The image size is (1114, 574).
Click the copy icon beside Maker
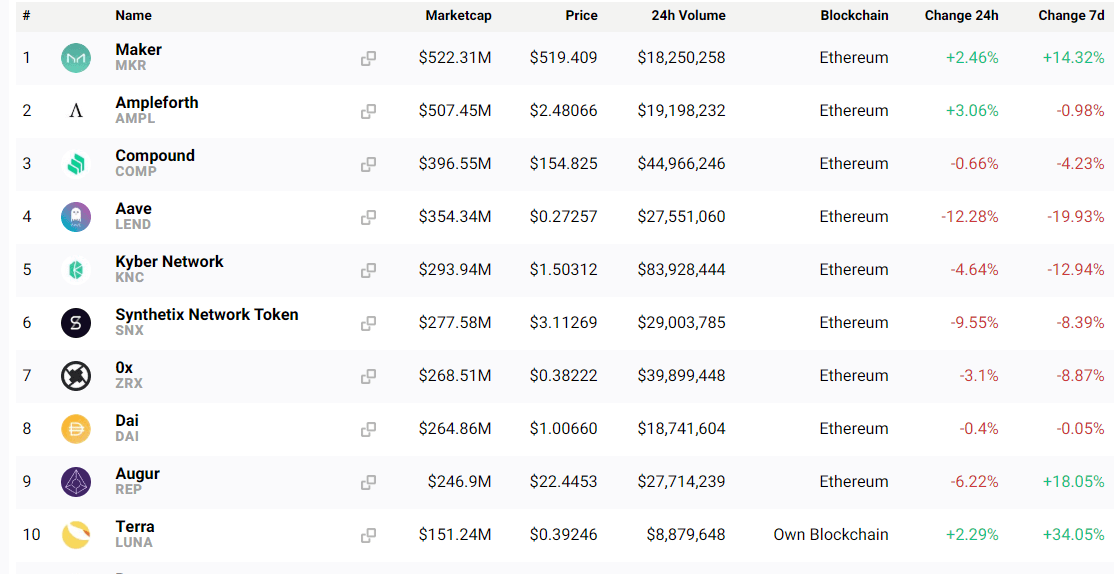click(368, 58)
